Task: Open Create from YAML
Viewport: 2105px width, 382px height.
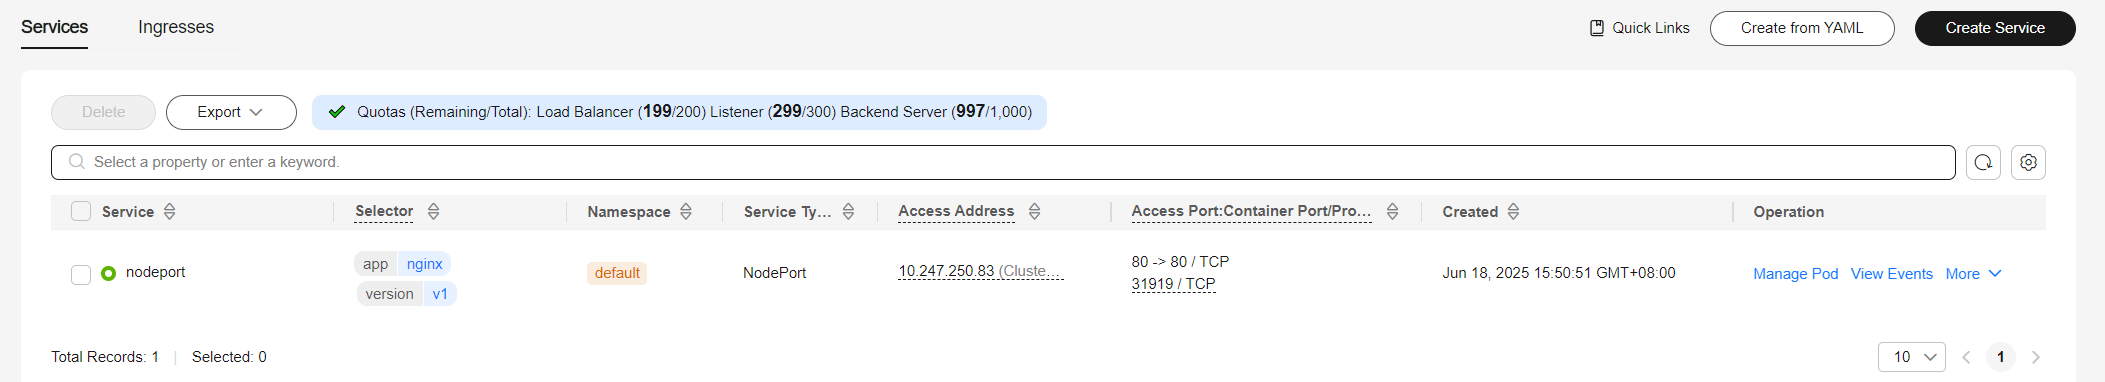Action: [1802, 28]
